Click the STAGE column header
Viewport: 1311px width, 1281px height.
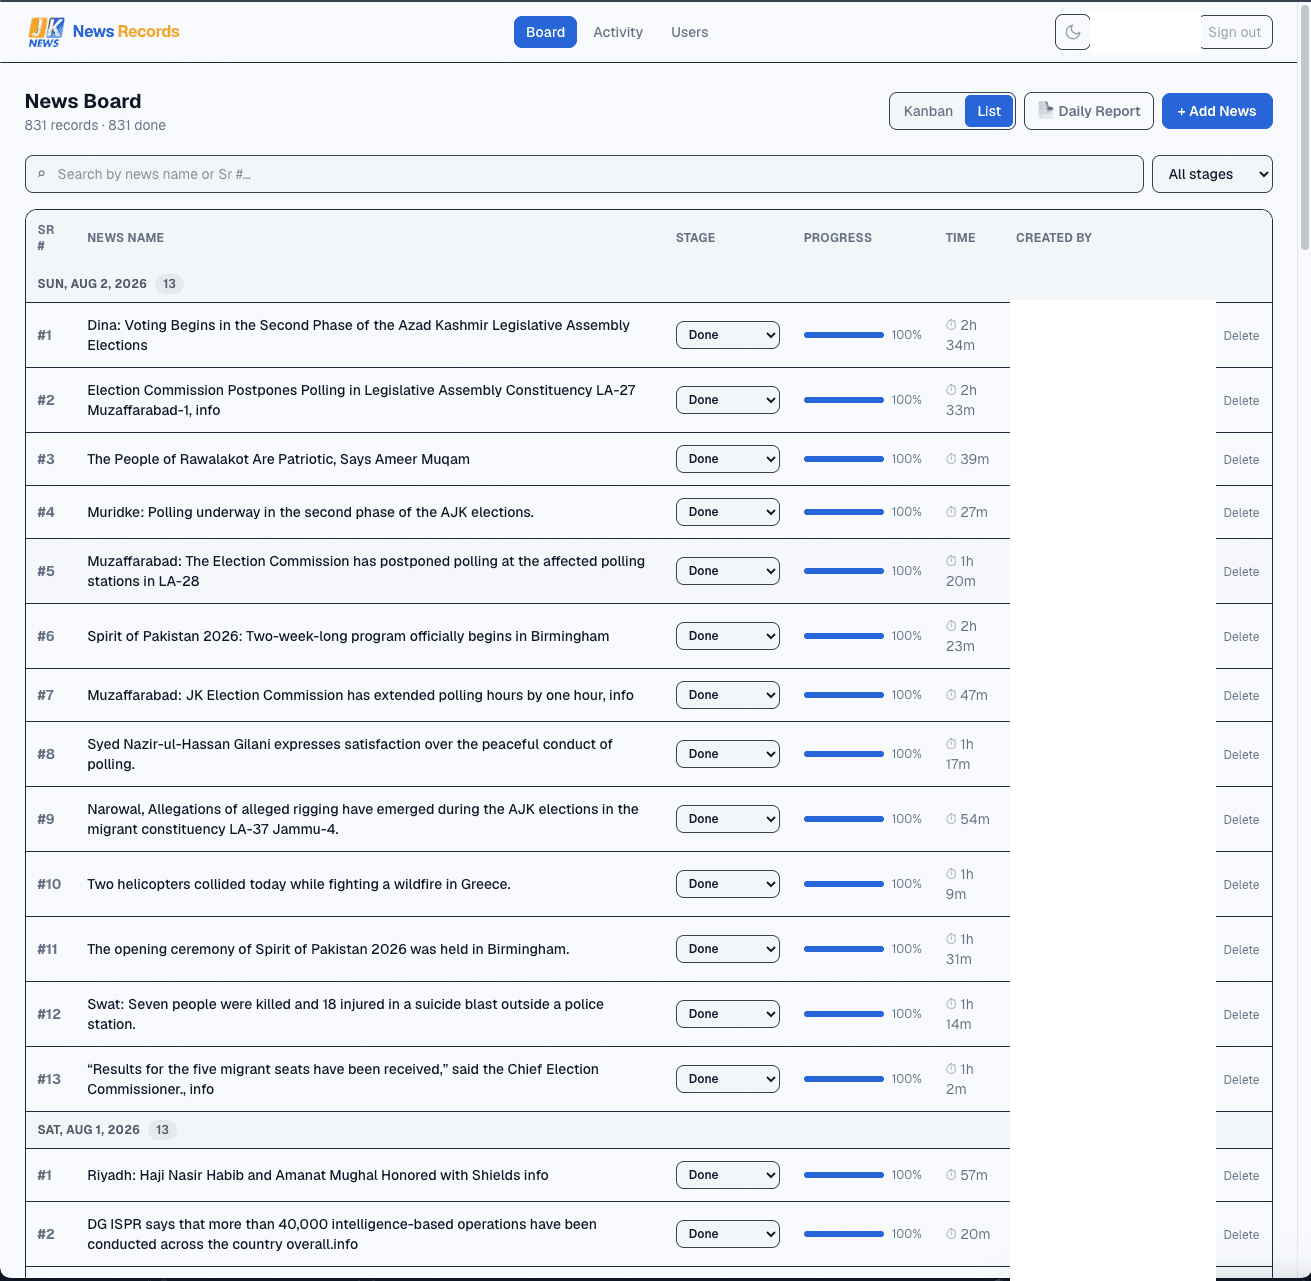click(x=695, y=238)
